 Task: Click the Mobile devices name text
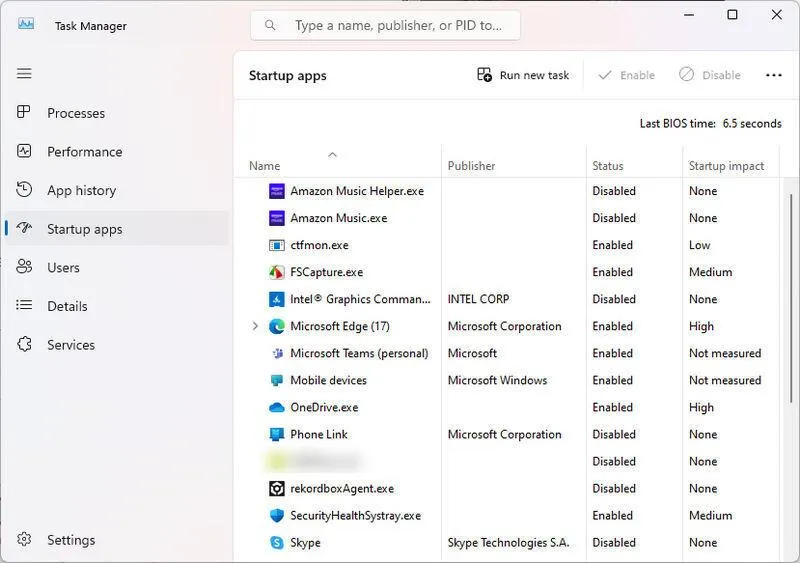pyautogui.click(x=328, y=380)
